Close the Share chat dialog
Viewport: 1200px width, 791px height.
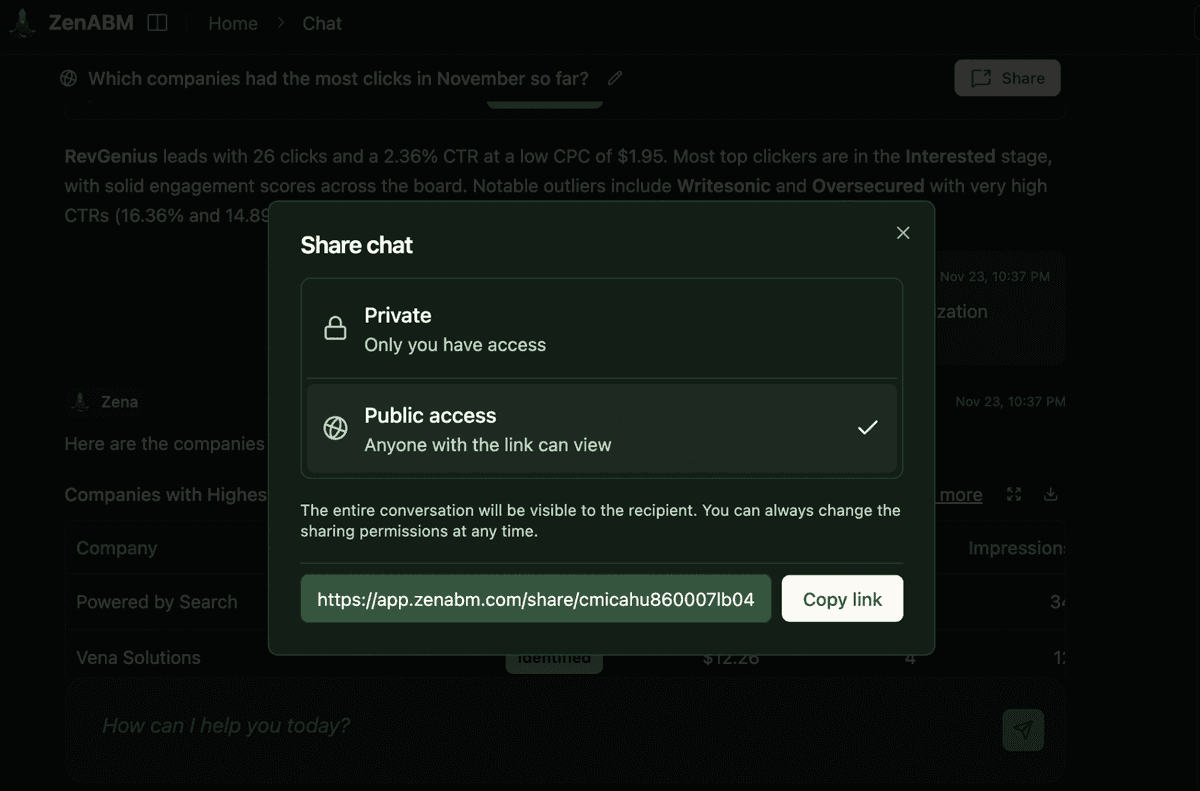click(903, 233)
